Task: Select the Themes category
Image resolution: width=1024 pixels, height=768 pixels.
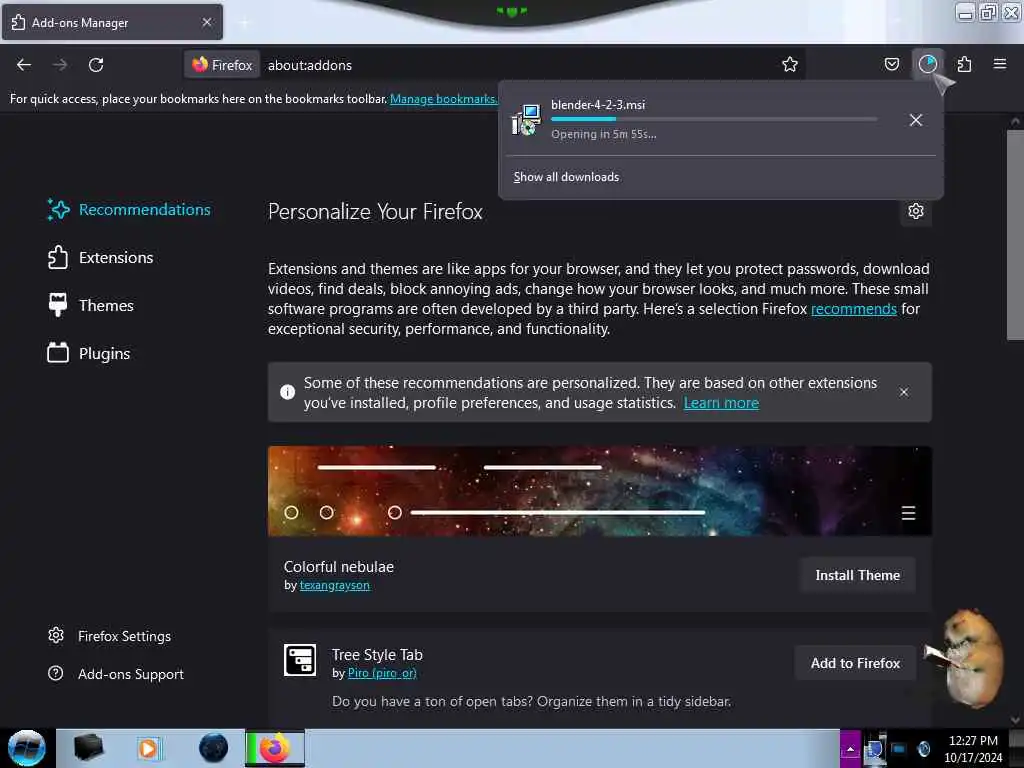Action: pos(91,305)
